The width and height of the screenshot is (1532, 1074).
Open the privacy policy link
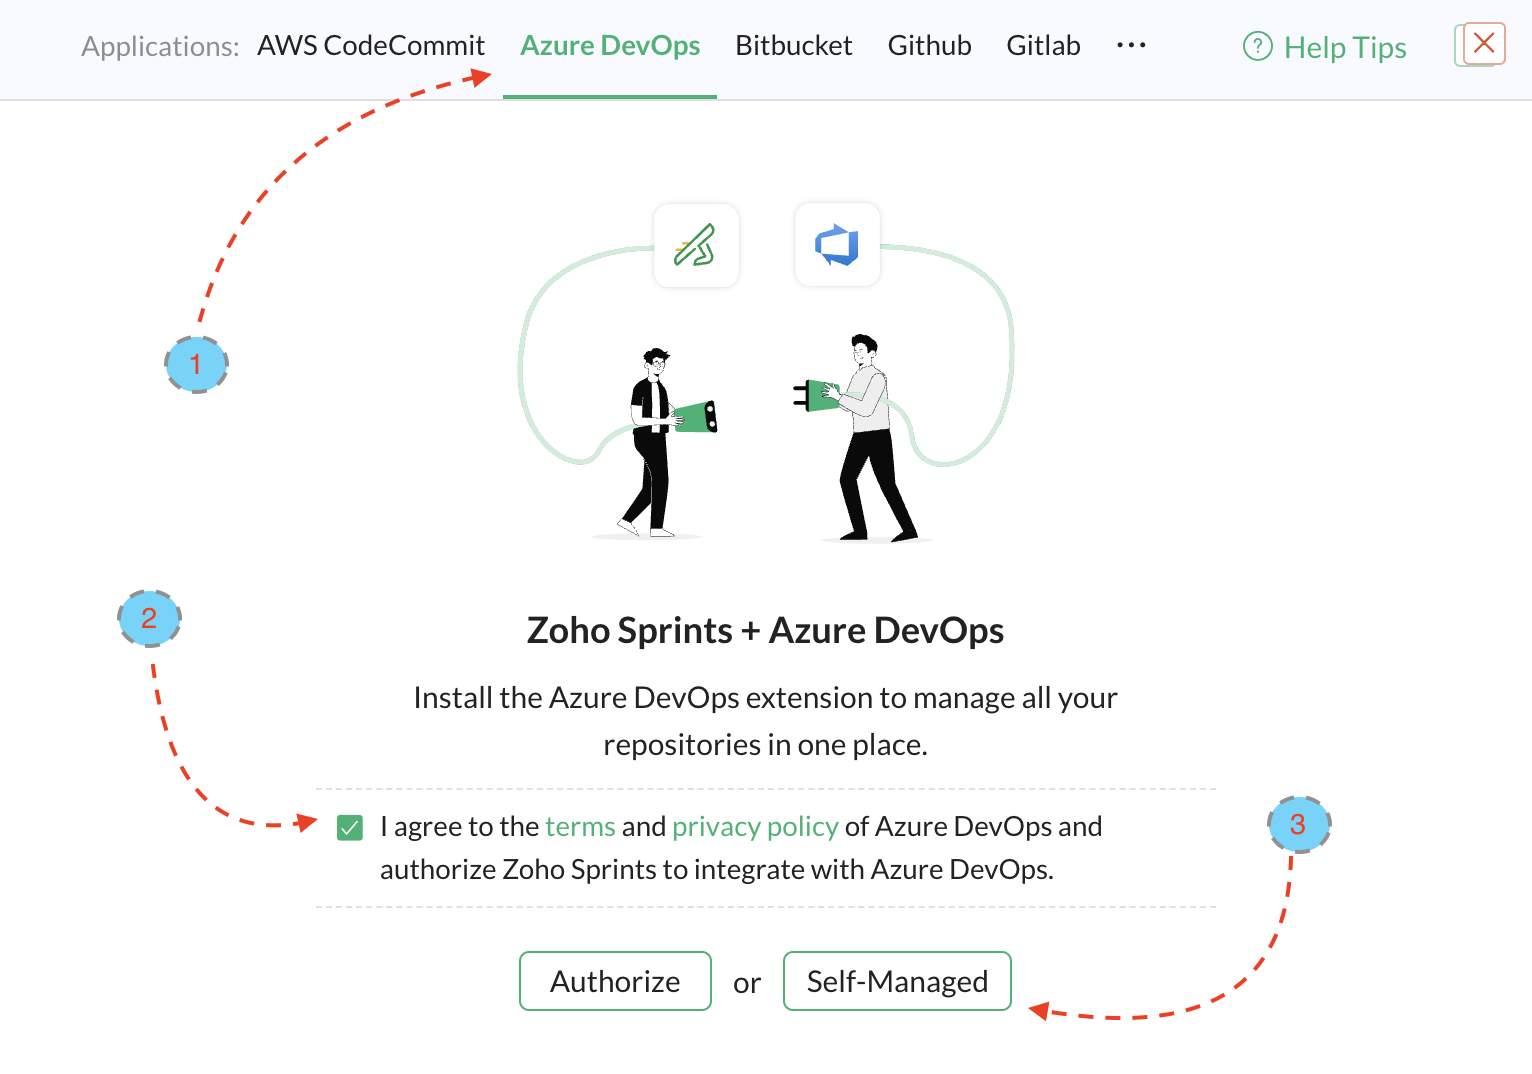tap(755, 827)
